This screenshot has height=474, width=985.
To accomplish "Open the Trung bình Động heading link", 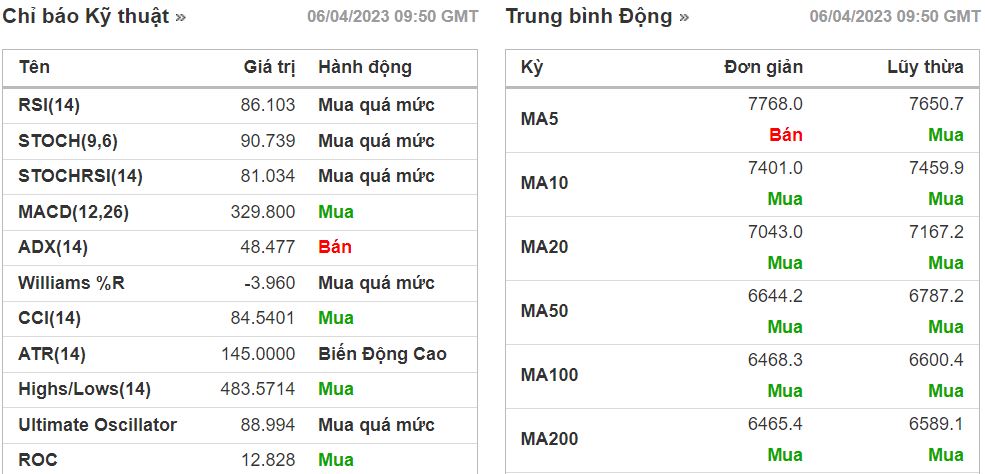I will click(x=589, y=16).
